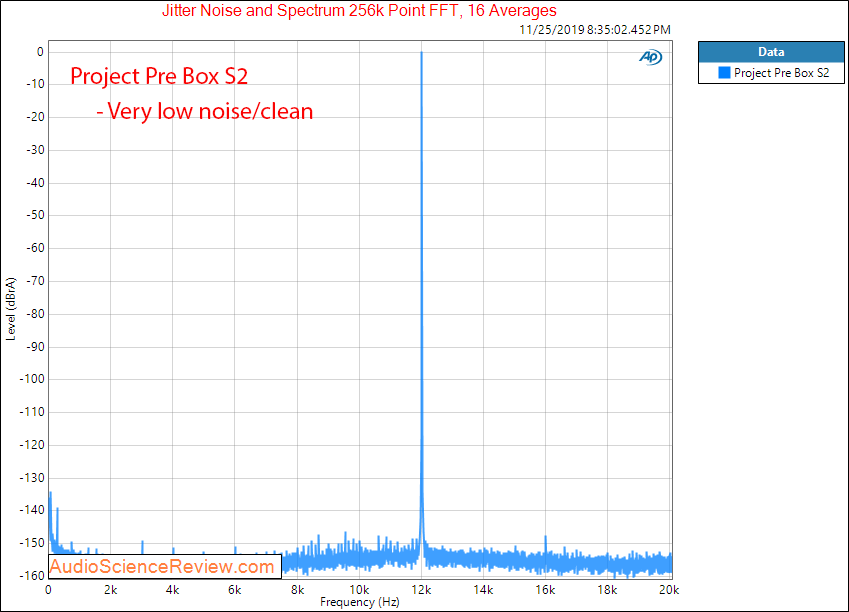The height and width of the screenshot is (612, 849).
Task: Click the -30 level axis label
Action: tap(36, 149)
